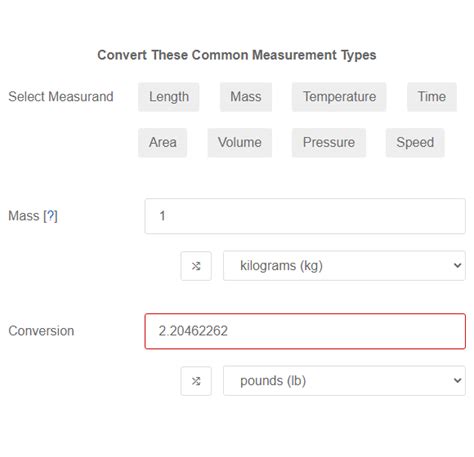Select Pressure measurement type
Screen dimensions: 474x457
[x=329, y=143]
